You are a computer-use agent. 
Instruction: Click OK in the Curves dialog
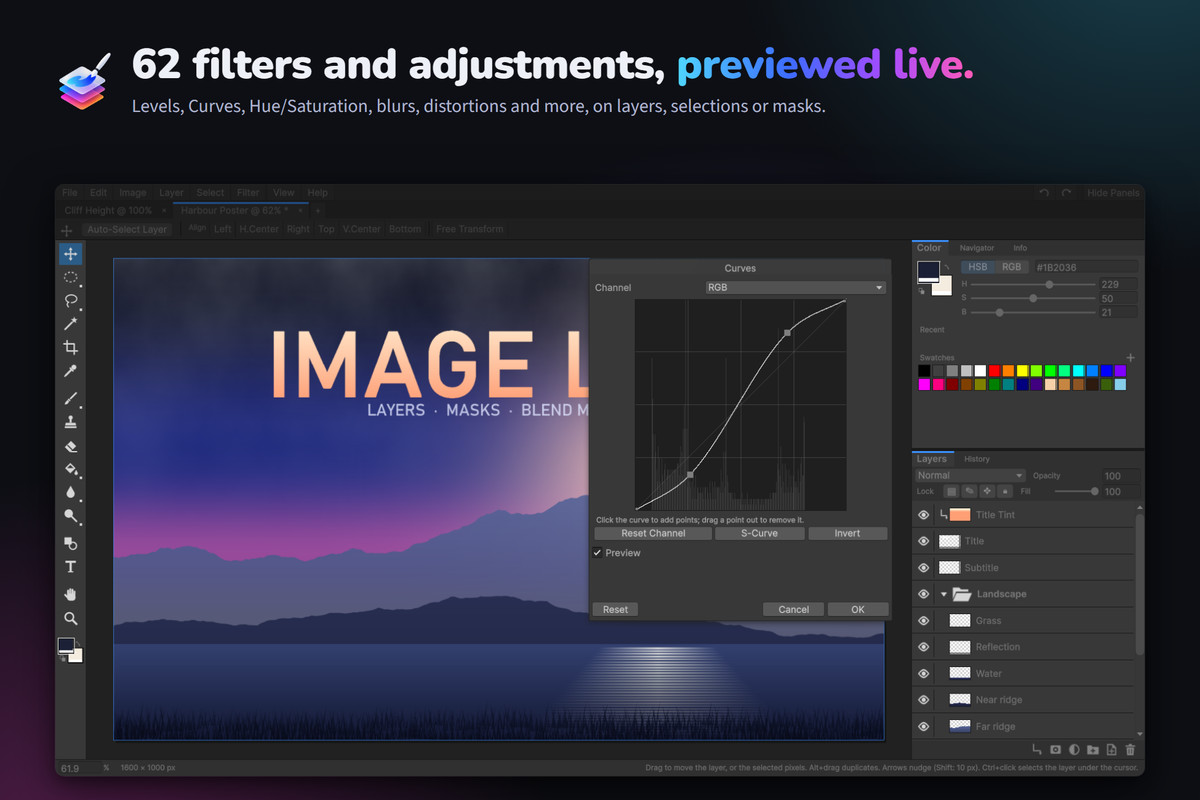pyautogui.click(x=858, y=609)
